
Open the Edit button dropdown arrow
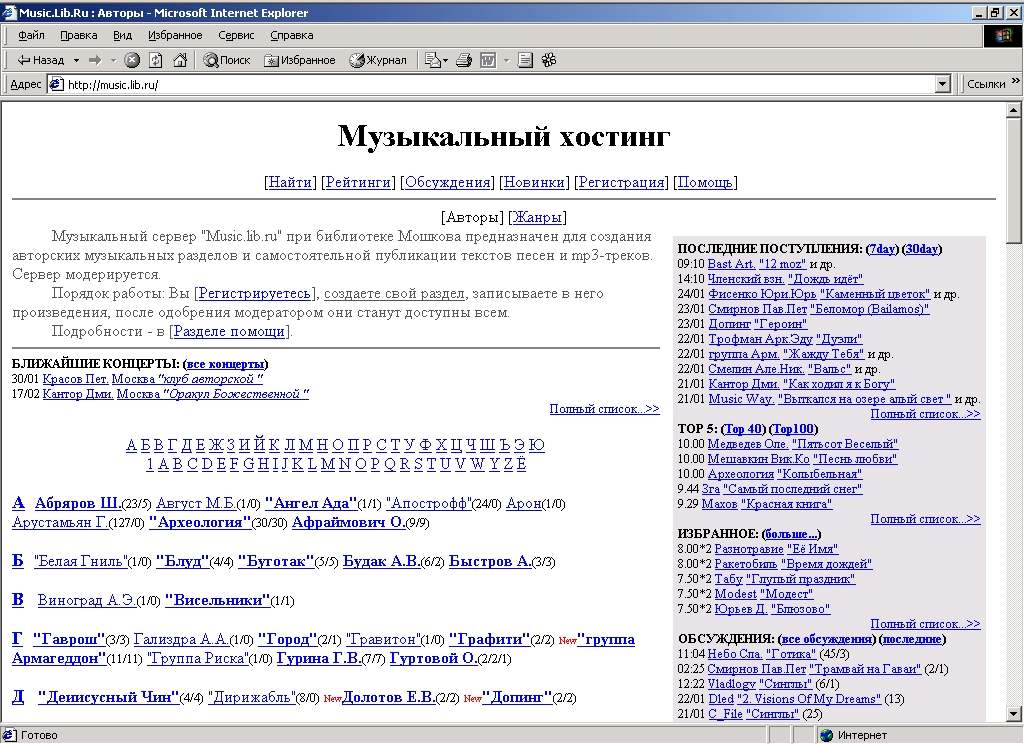point(506,61)
